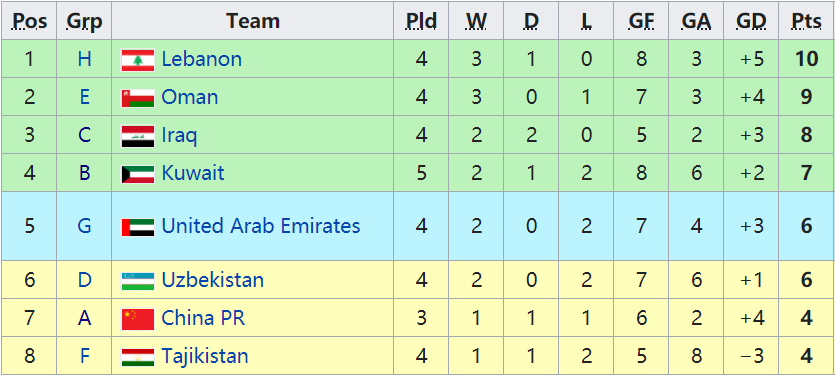Viewport: 835px width, 376px height.
Task: Open Group A link in China PR row
Action: (x=84, y=318)
